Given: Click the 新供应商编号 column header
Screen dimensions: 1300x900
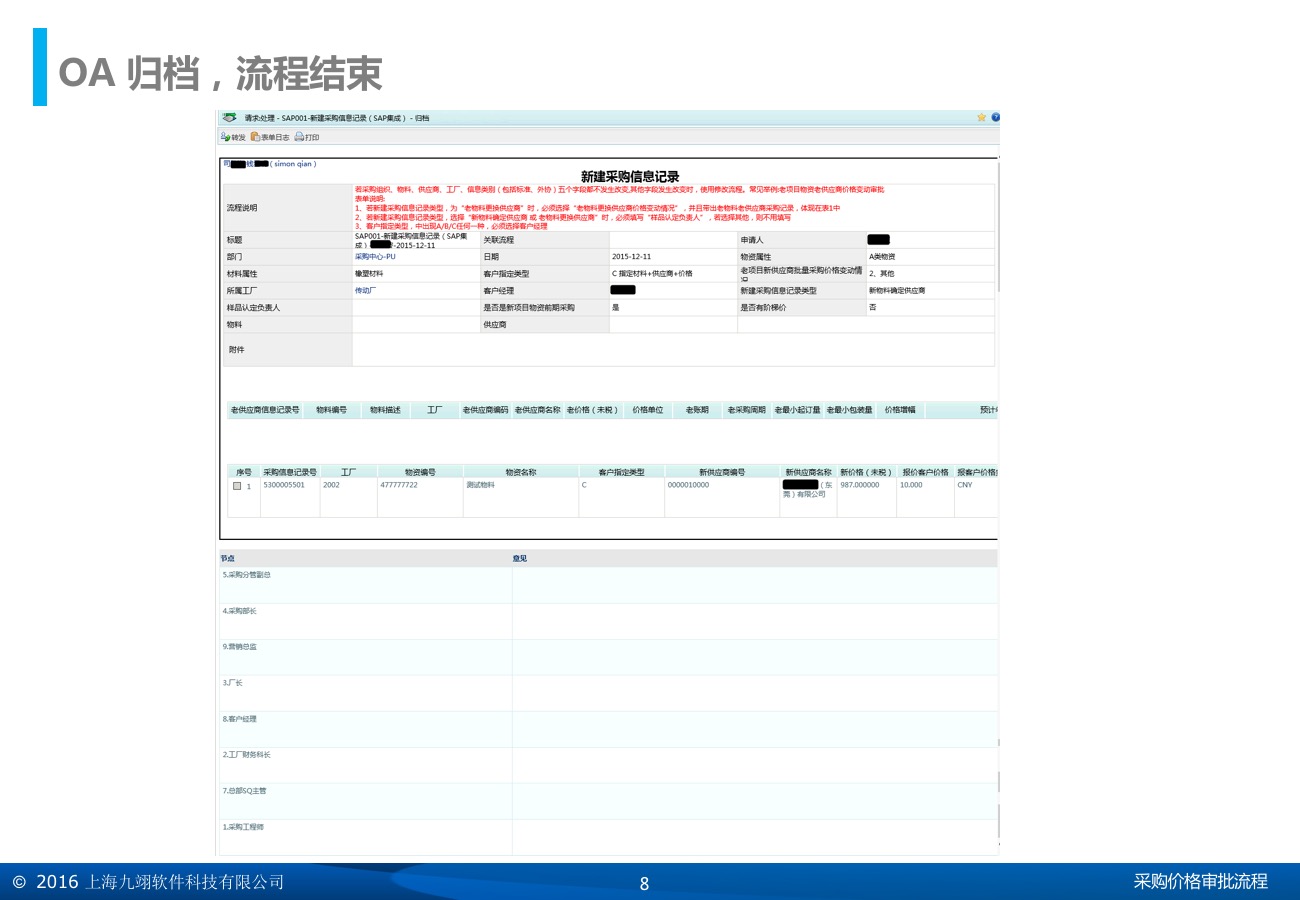Looking at the screenshot, I should pyautogui.click(x=722, y=472).
